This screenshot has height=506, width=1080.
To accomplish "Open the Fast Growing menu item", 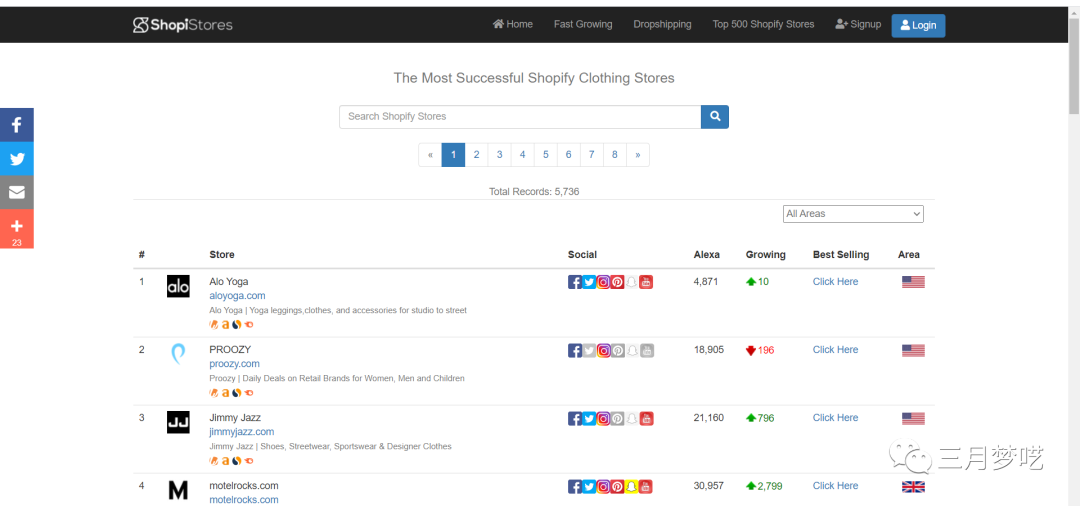I will tap(583, 24).
